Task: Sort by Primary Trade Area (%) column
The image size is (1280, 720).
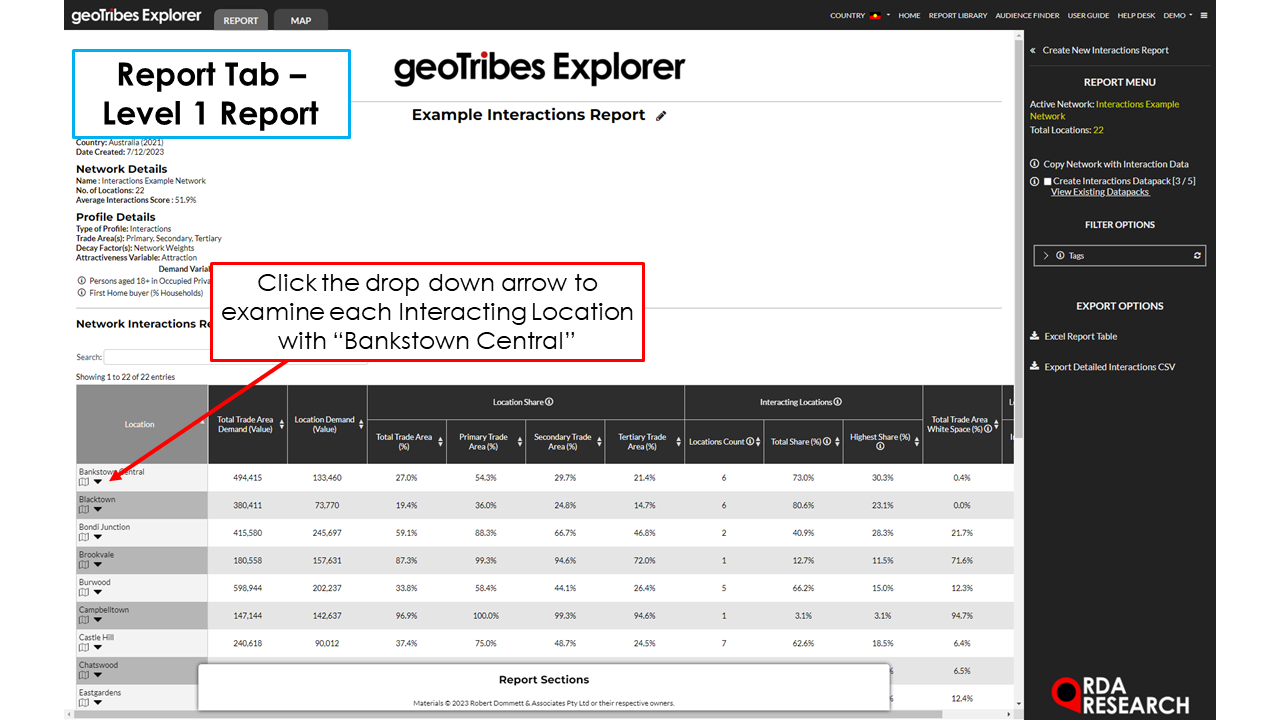Action: (x=485, y=441)
